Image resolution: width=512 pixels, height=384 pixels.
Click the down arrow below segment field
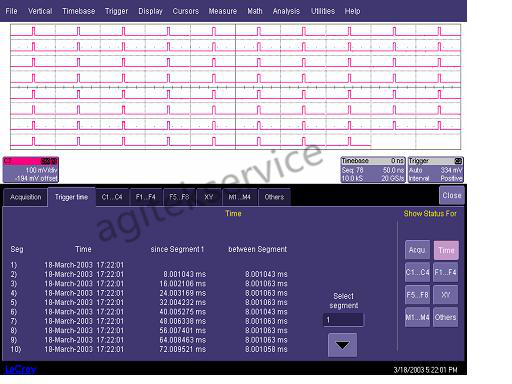pyautogui.click(x=342, y=345)
